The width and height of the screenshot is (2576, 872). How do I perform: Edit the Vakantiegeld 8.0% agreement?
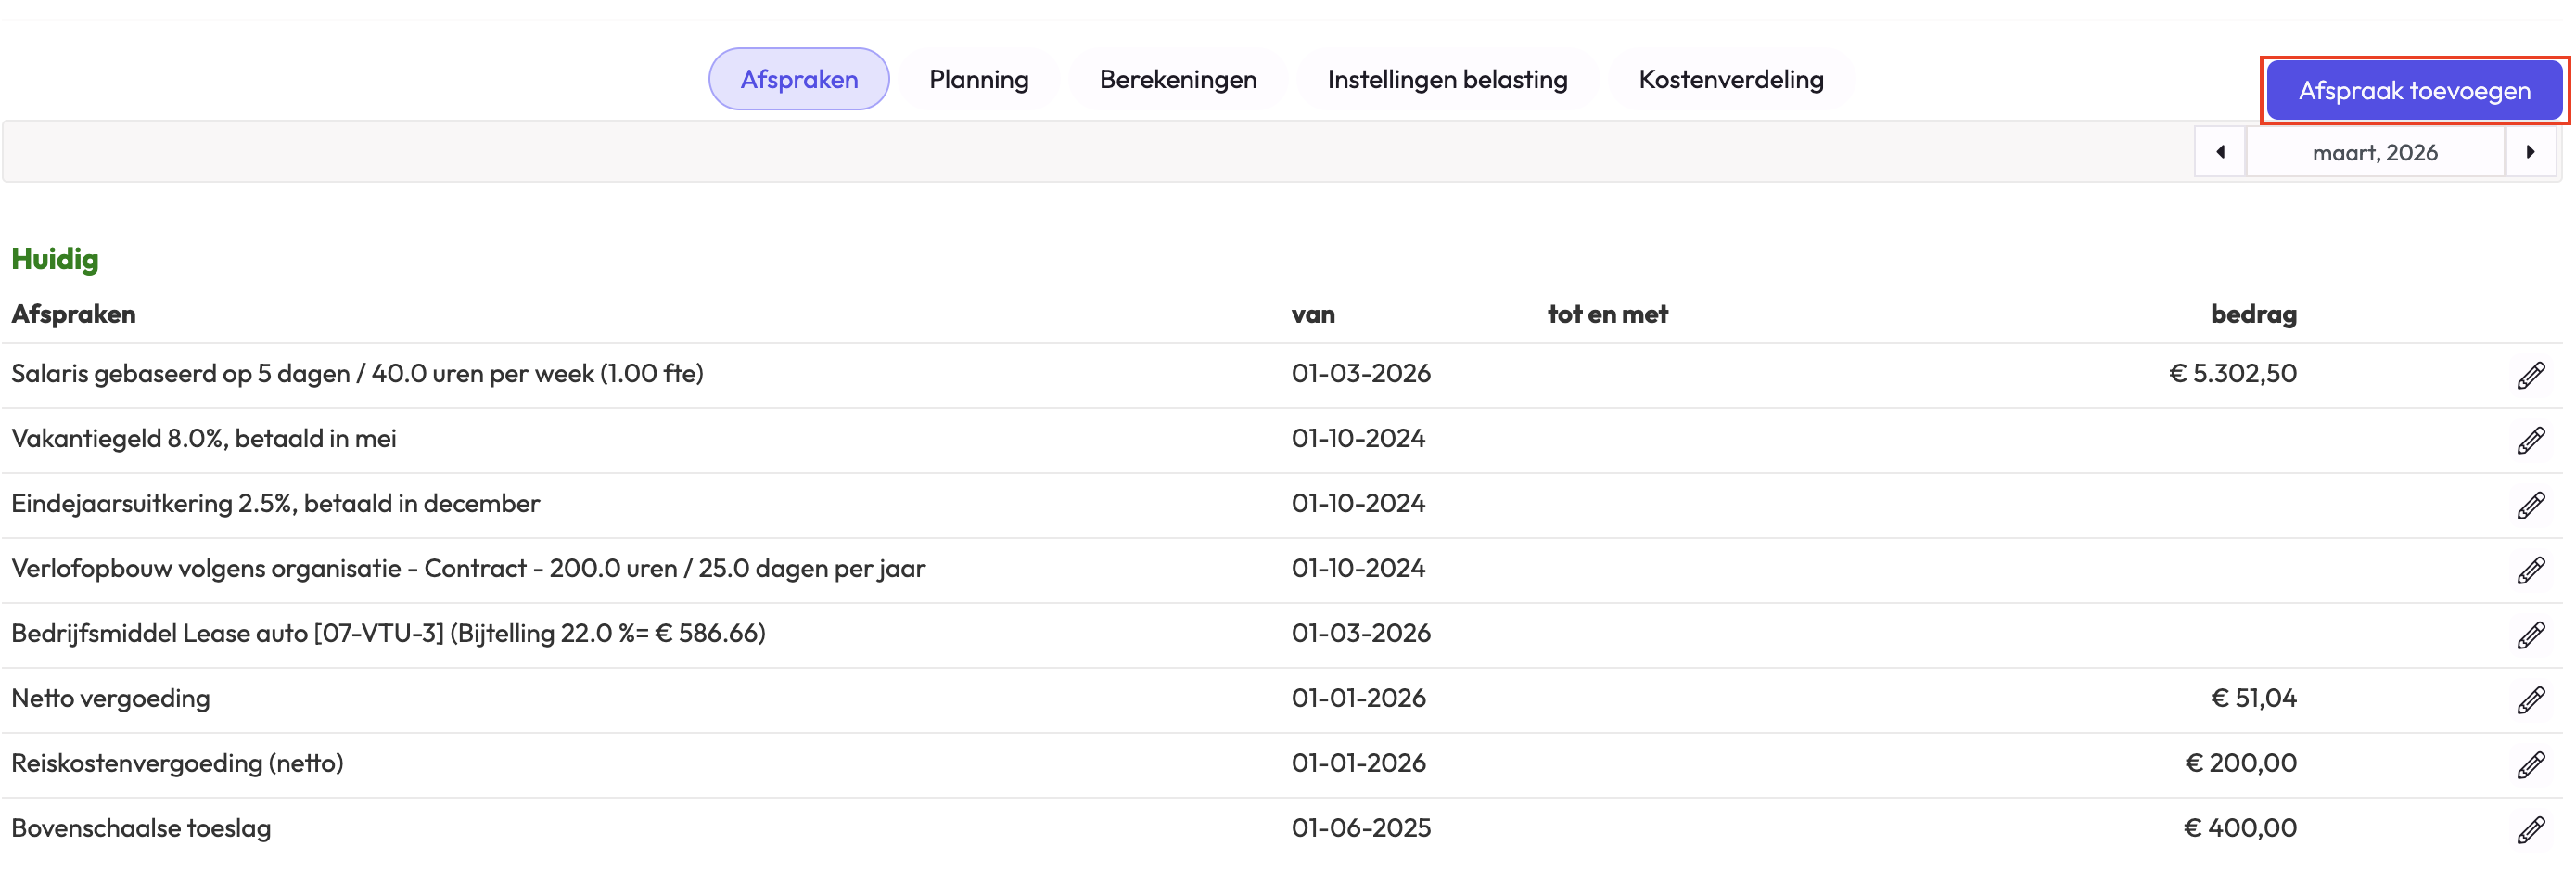(x=2530, y=440)
